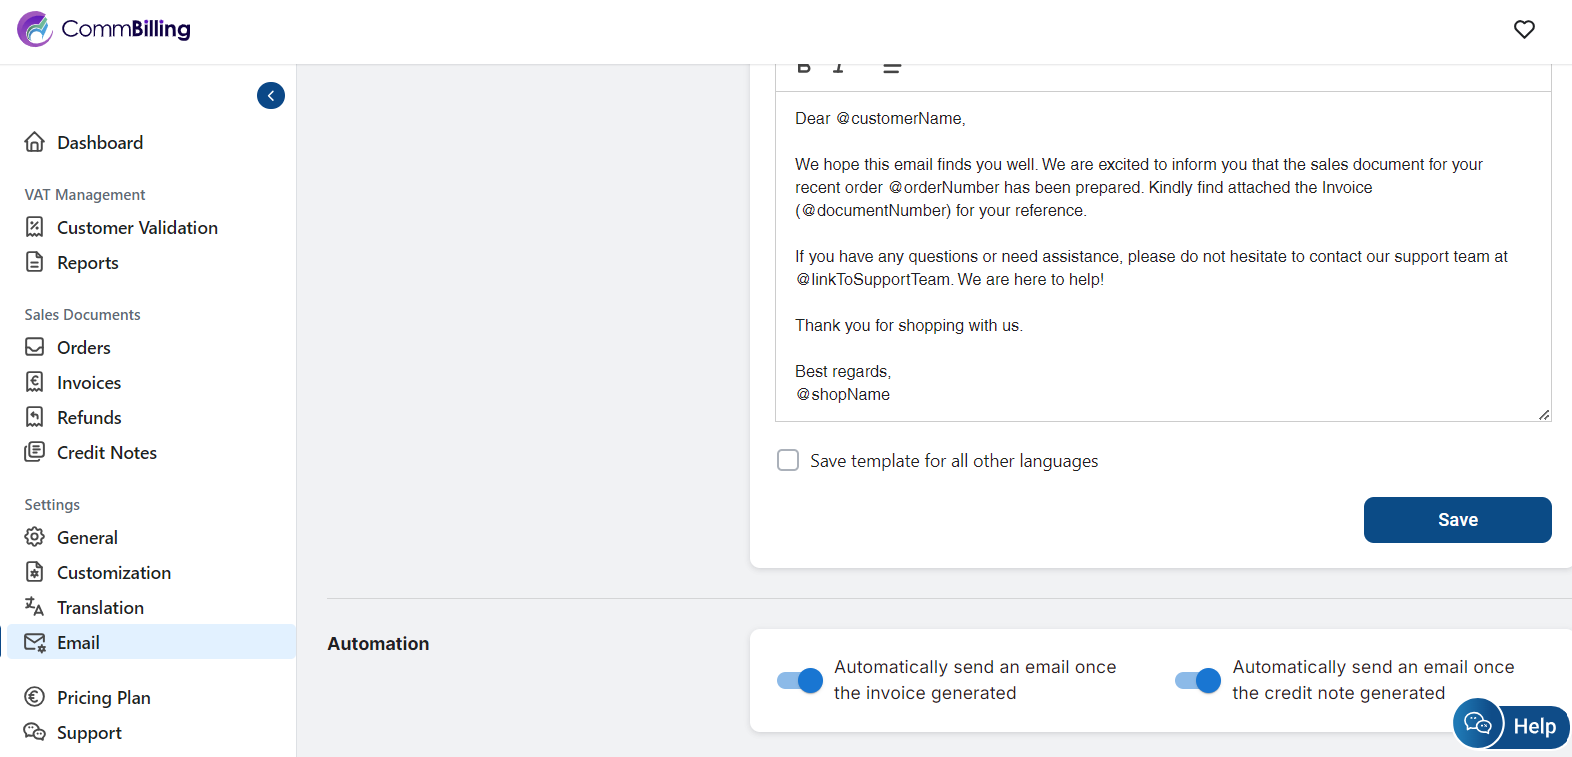
Task: Select the Email menu item
Action: click(78, 643)
